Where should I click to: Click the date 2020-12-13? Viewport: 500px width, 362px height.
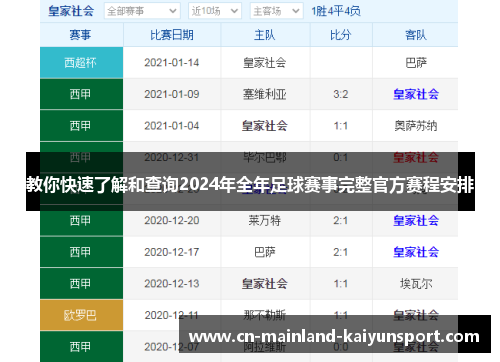tap(172, 284)
